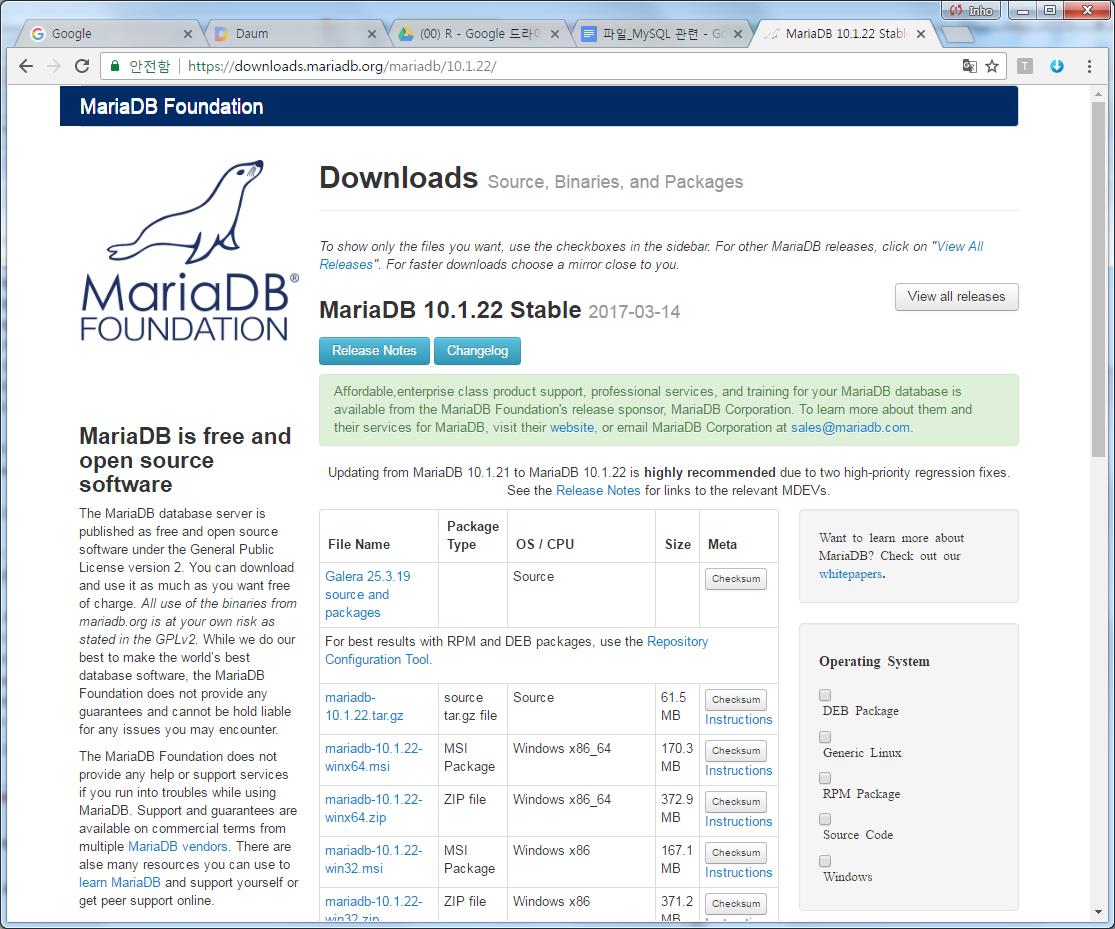Close the Google tab
The image size is (1115, 929).
click(188, 33)
